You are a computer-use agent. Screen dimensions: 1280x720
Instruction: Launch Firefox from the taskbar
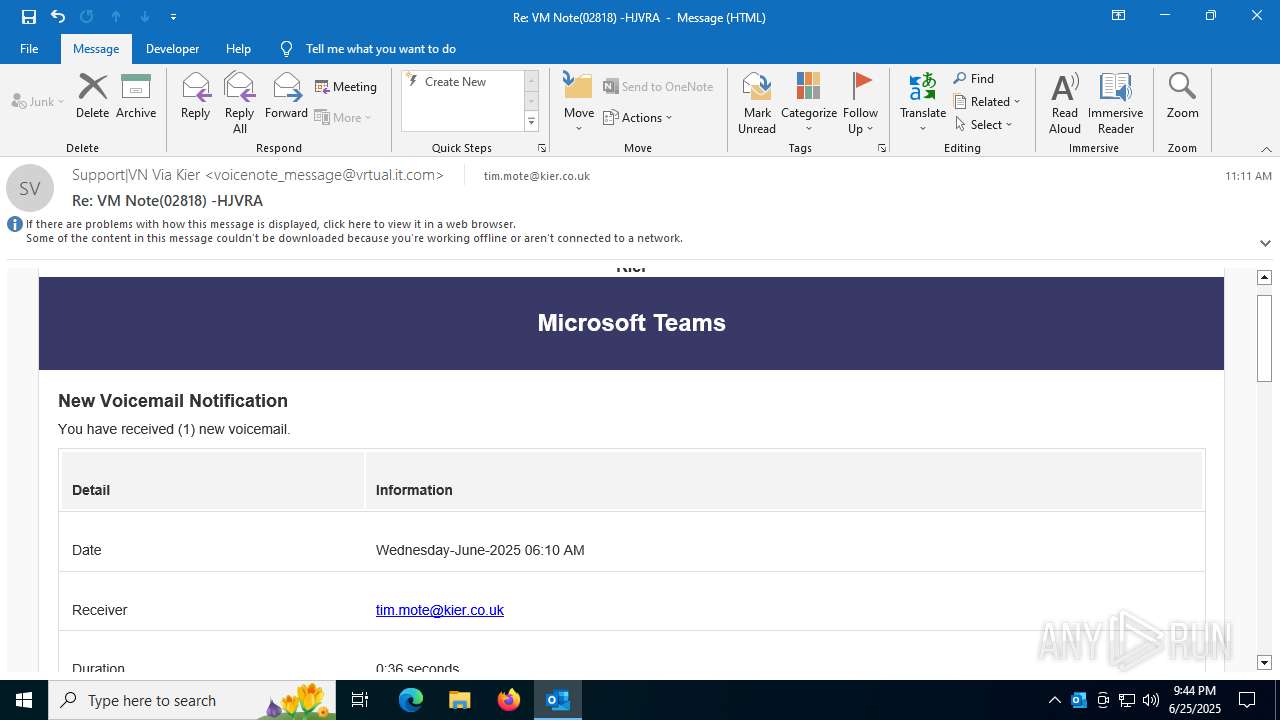pos(509,700)
